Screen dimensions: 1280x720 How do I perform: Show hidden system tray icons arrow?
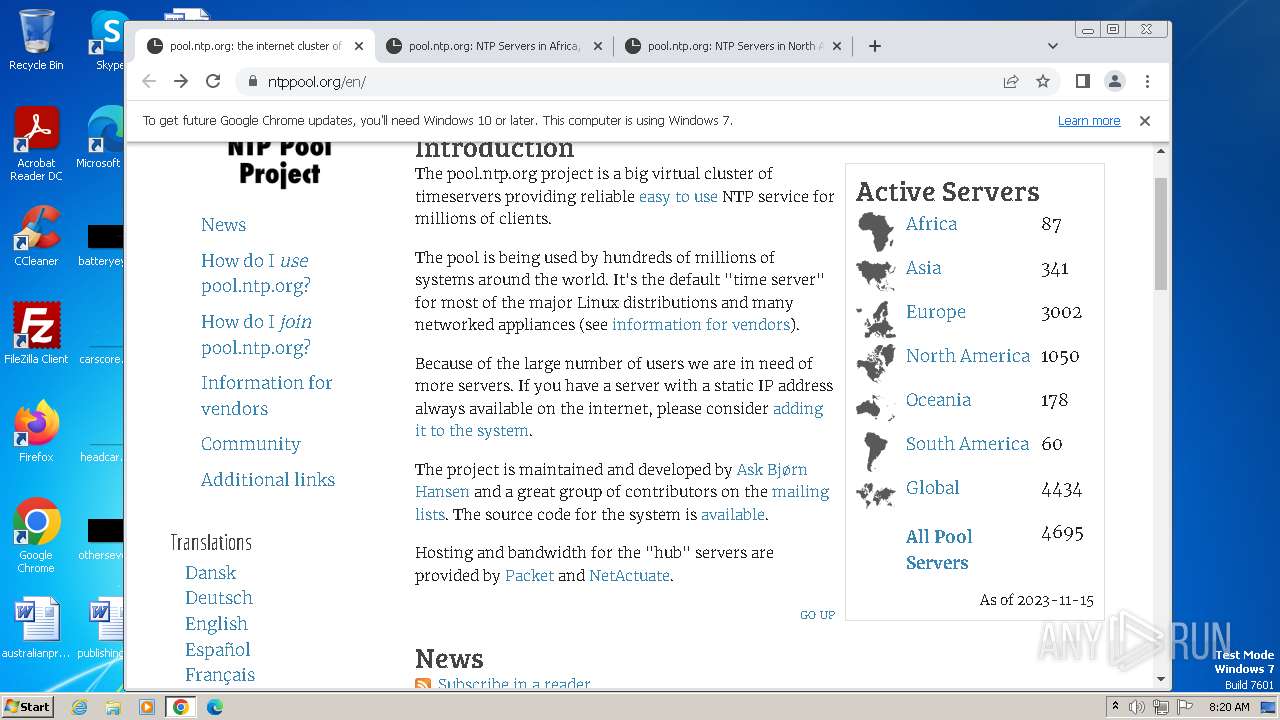click(1115, 707)
